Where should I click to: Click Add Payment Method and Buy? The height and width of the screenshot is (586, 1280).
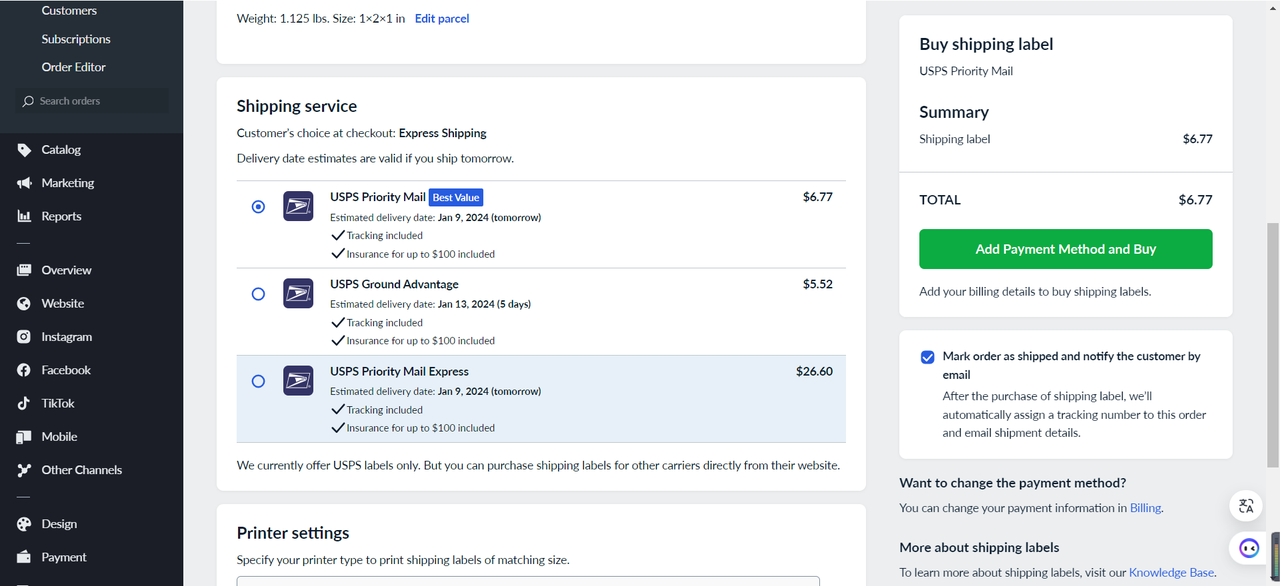click(1066, 249)
